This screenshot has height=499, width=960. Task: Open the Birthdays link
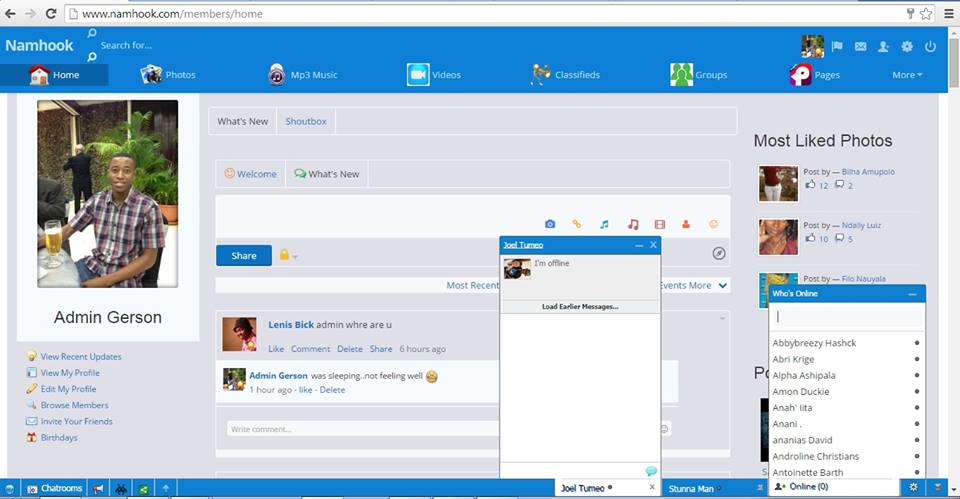point(59,437)
